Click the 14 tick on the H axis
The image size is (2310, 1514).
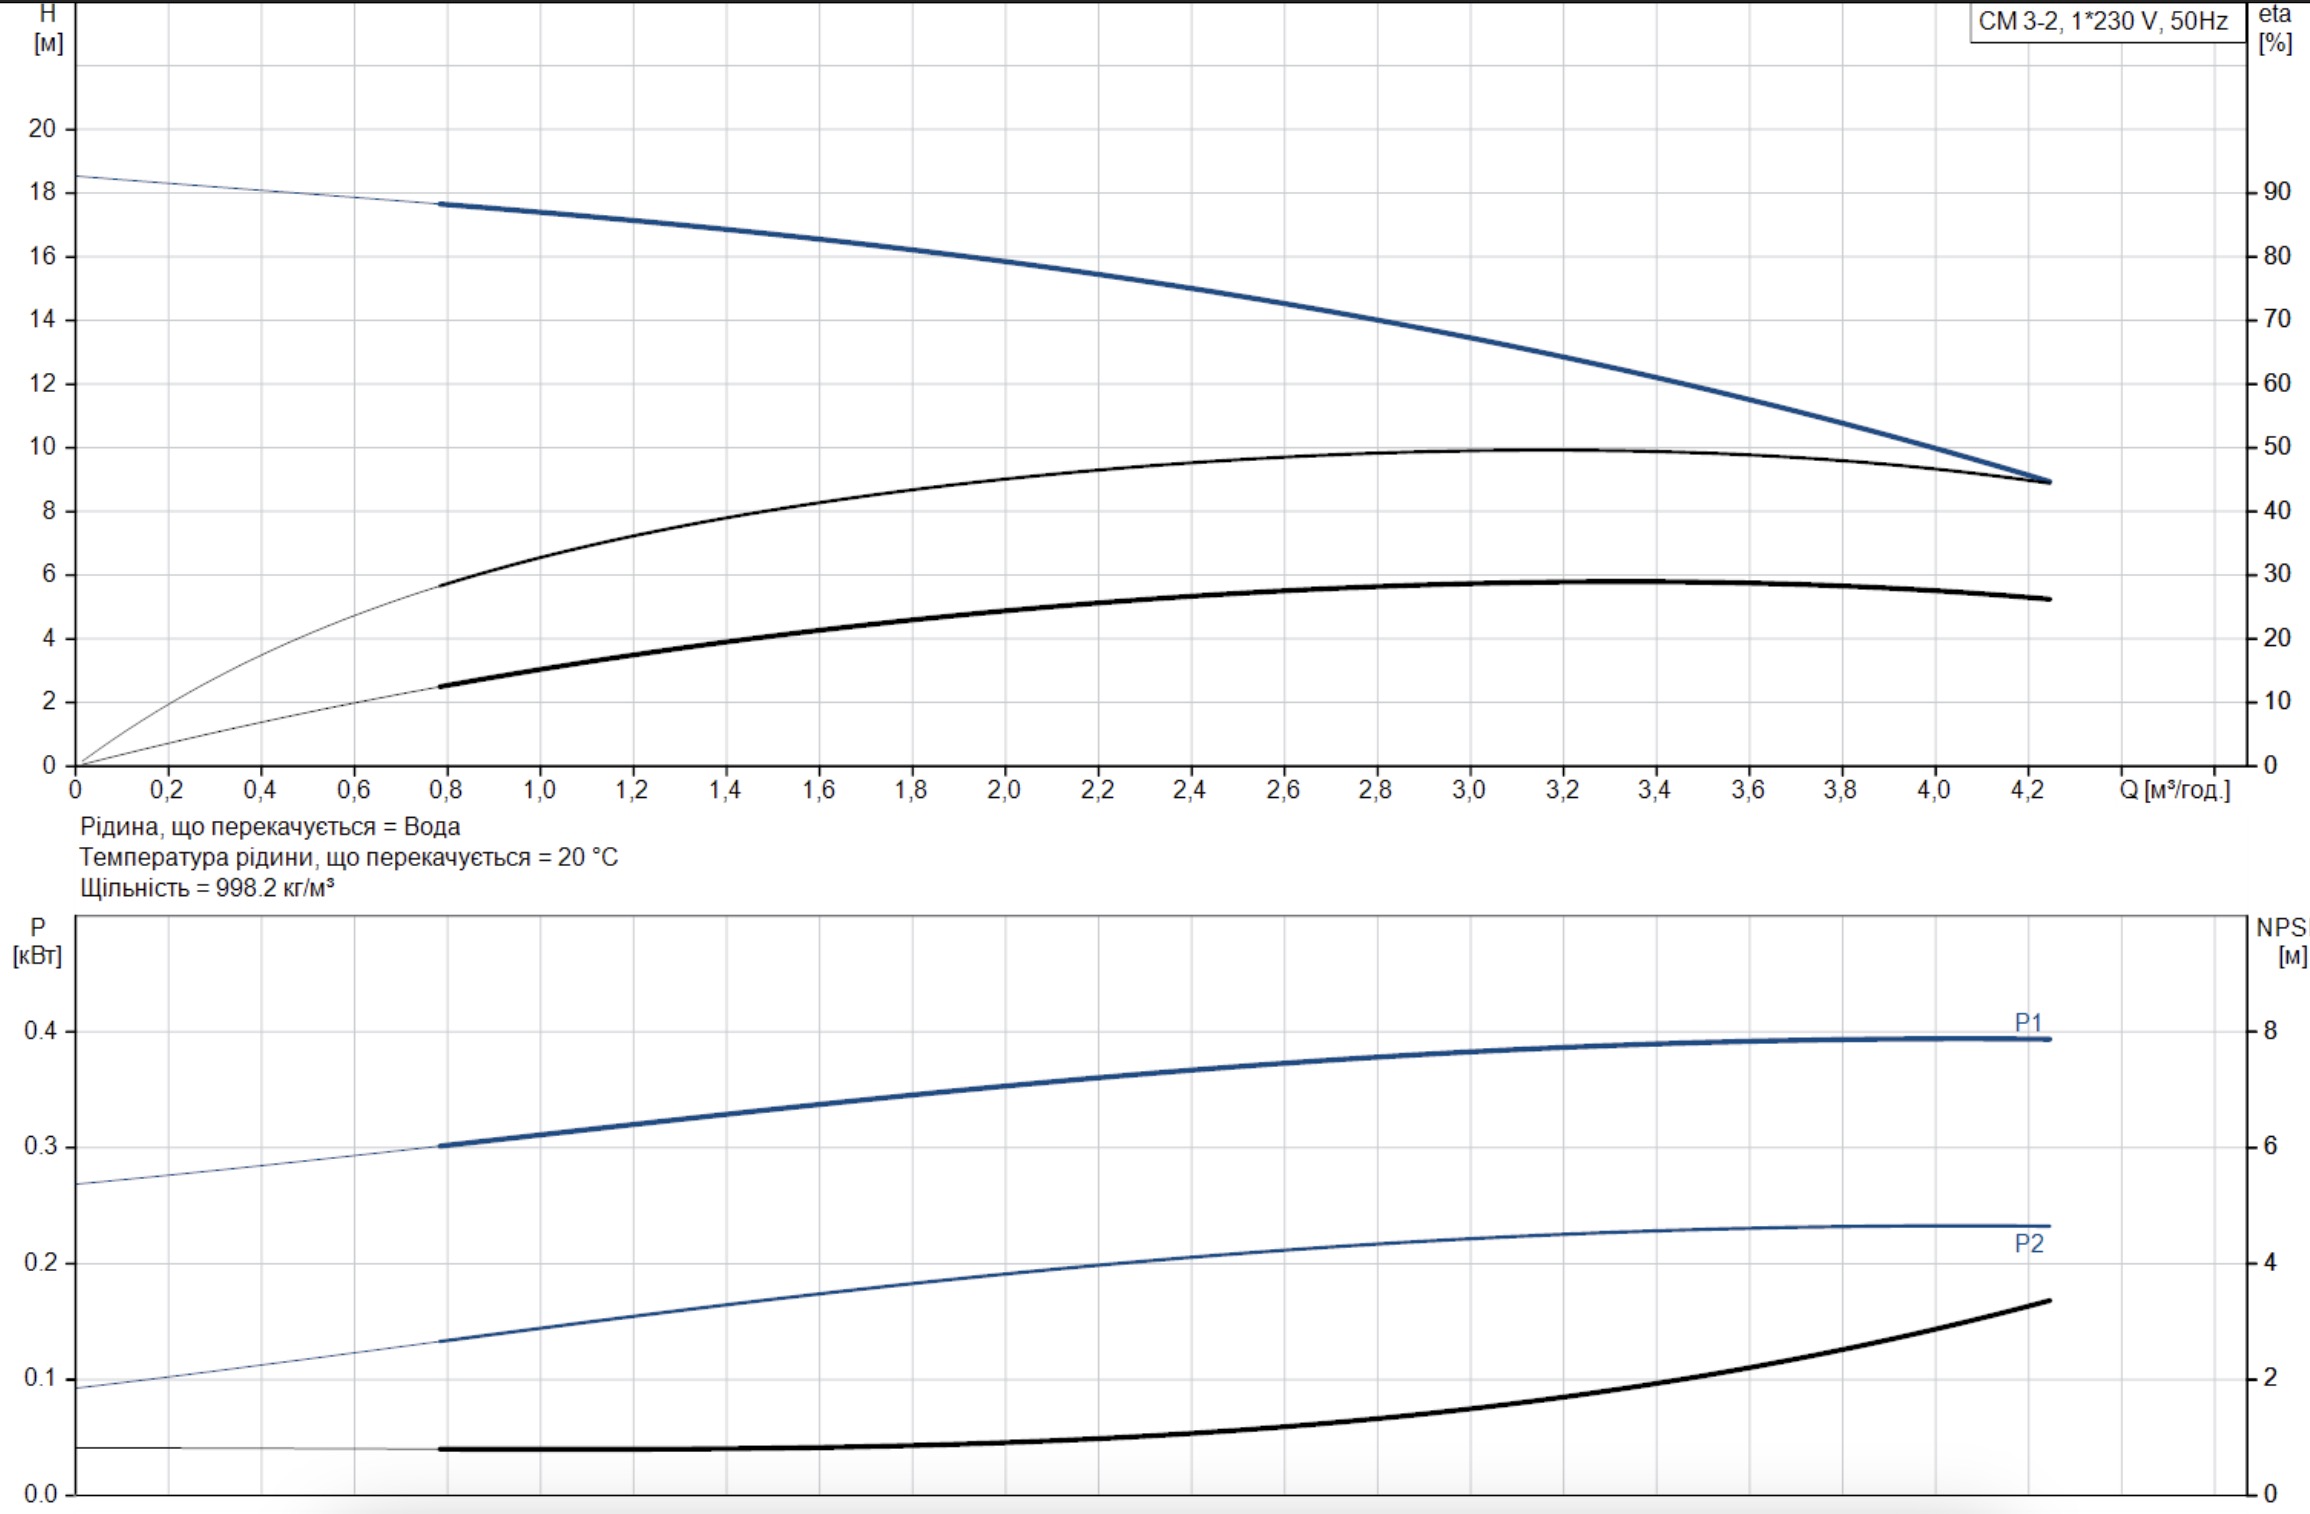click(42, 320)
